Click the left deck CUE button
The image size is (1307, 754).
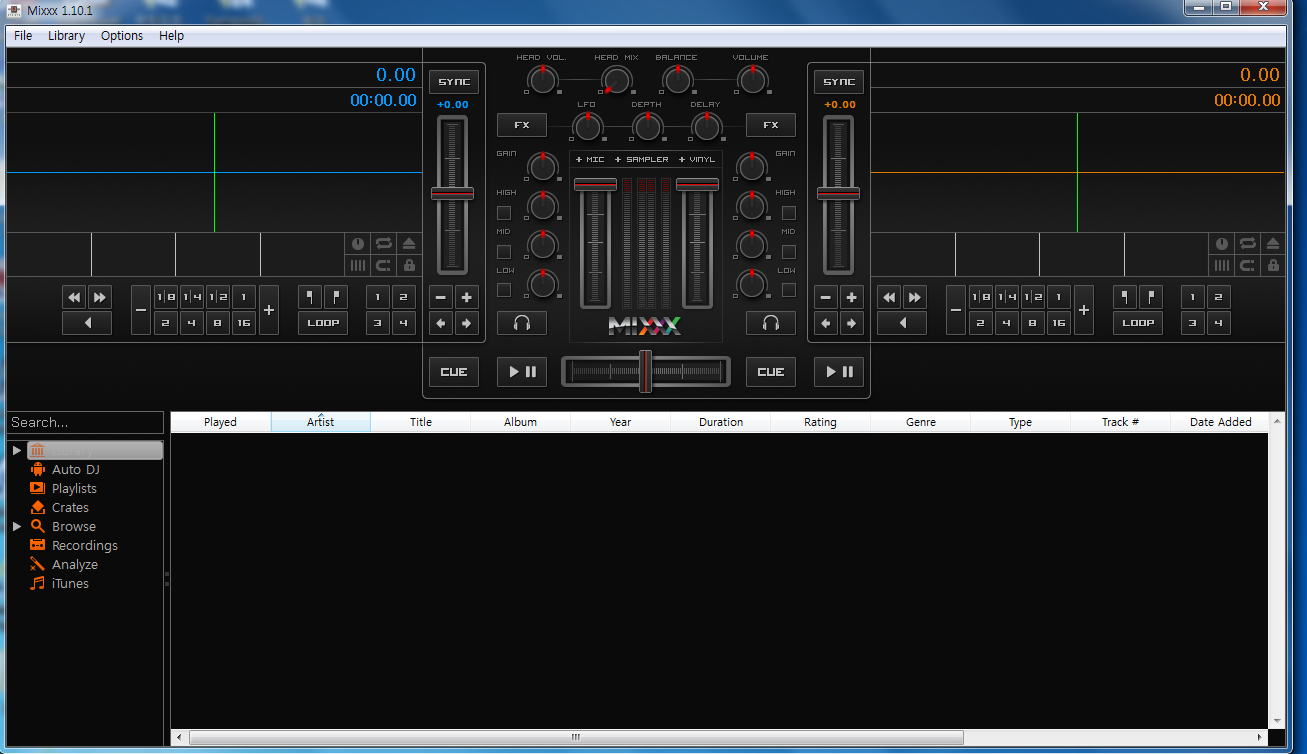click(454, 372)
